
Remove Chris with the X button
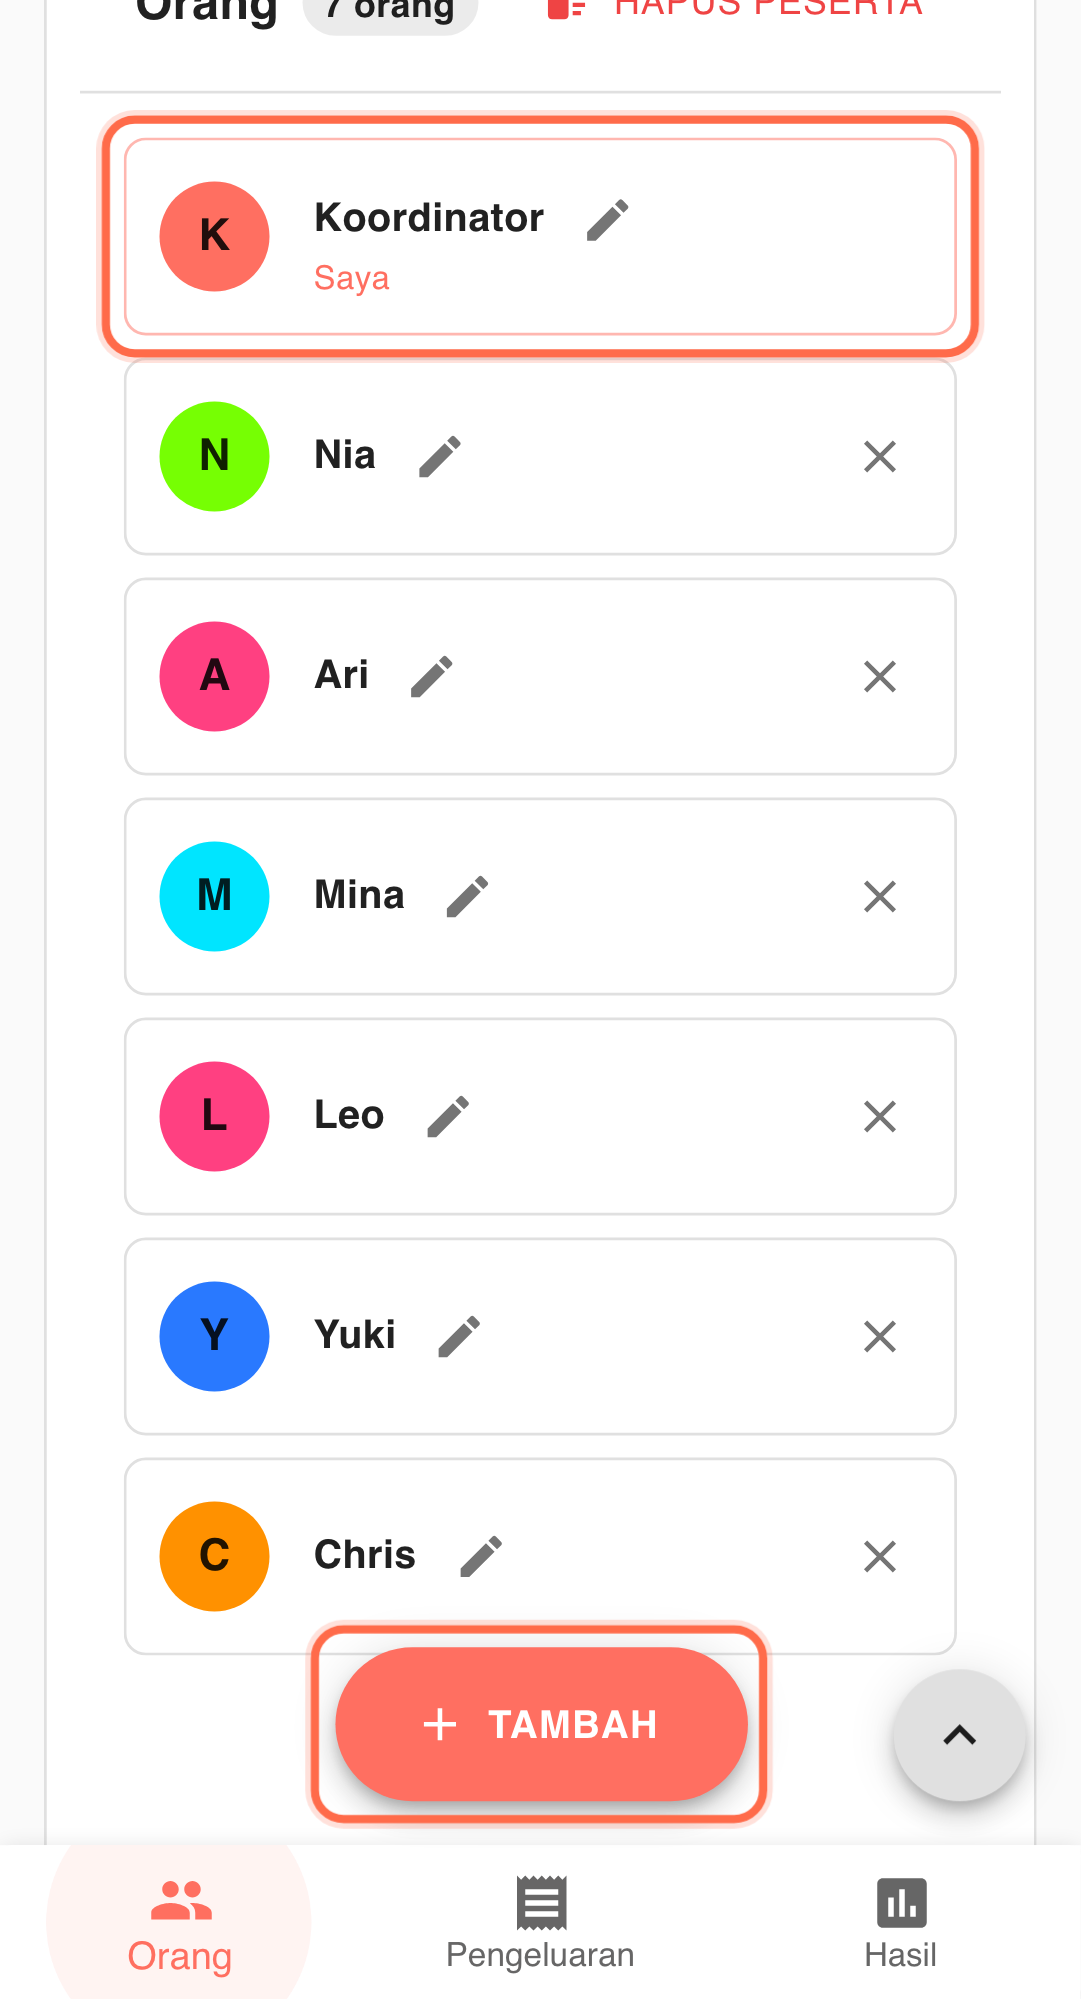[x=879, y=1557]
